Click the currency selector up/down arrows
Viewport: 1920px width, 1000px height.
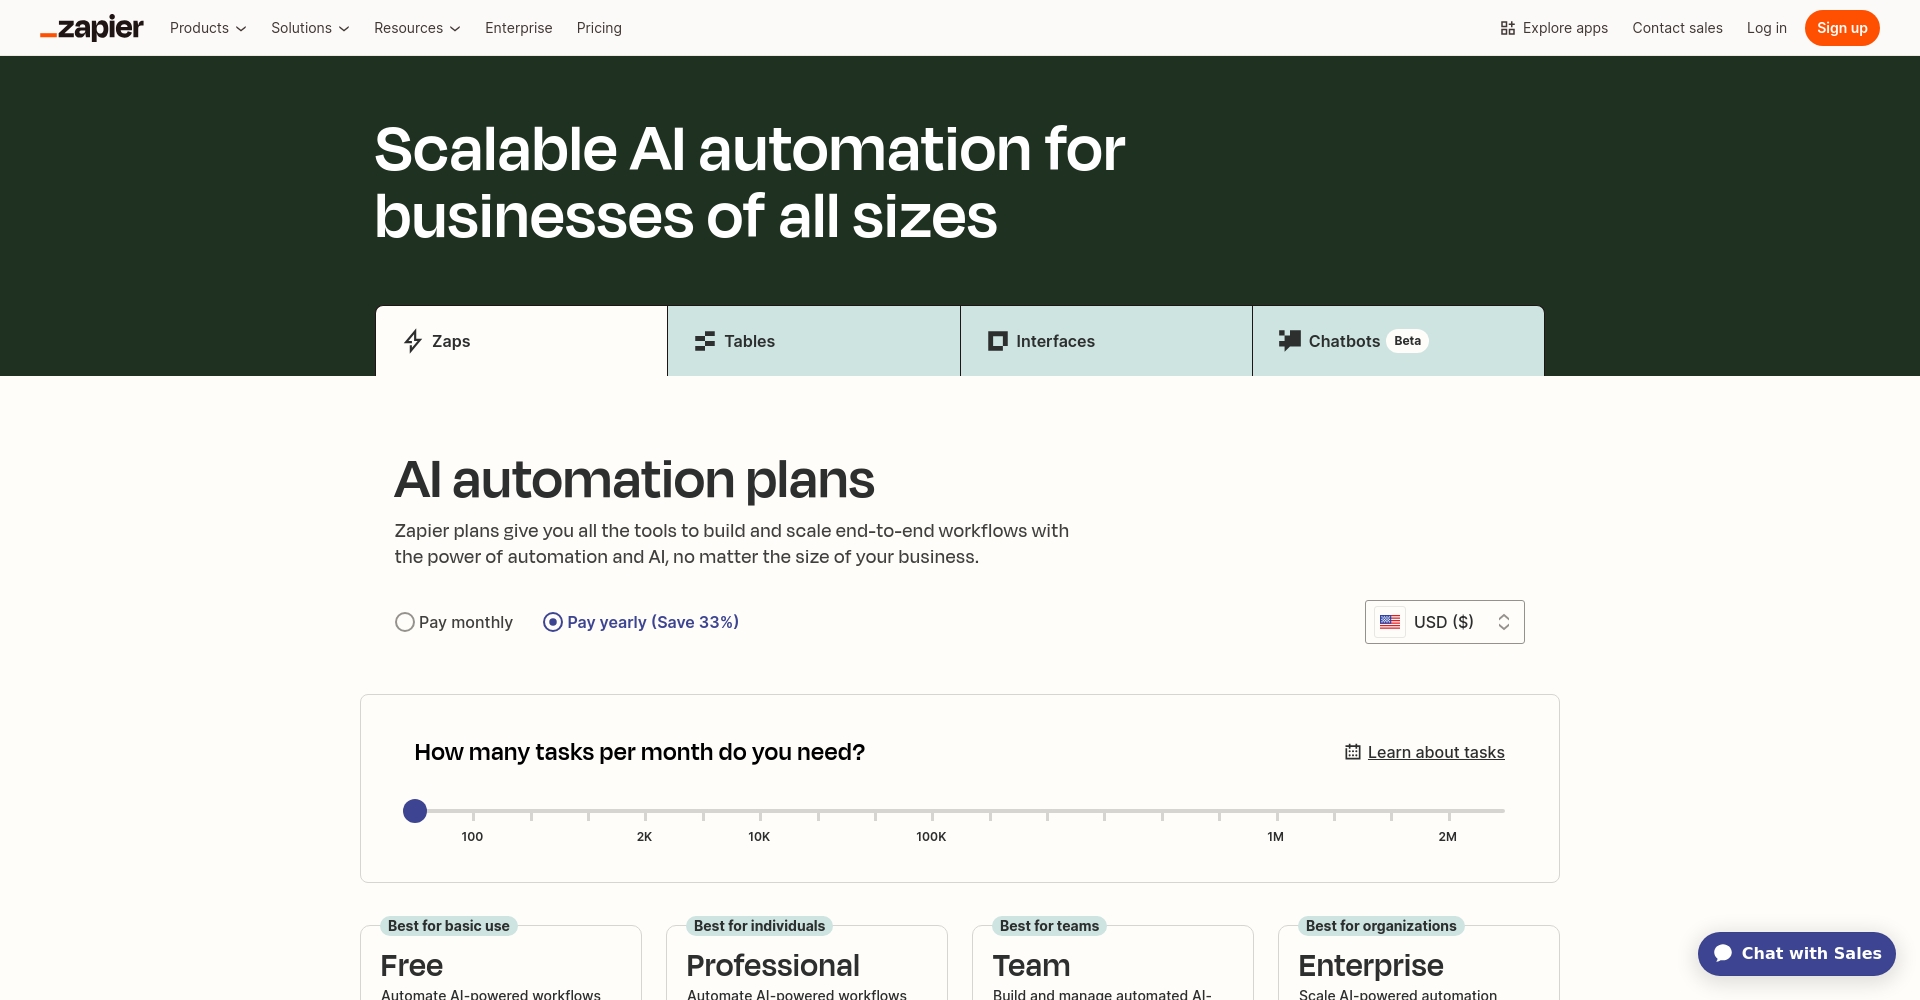(1504, 622)
